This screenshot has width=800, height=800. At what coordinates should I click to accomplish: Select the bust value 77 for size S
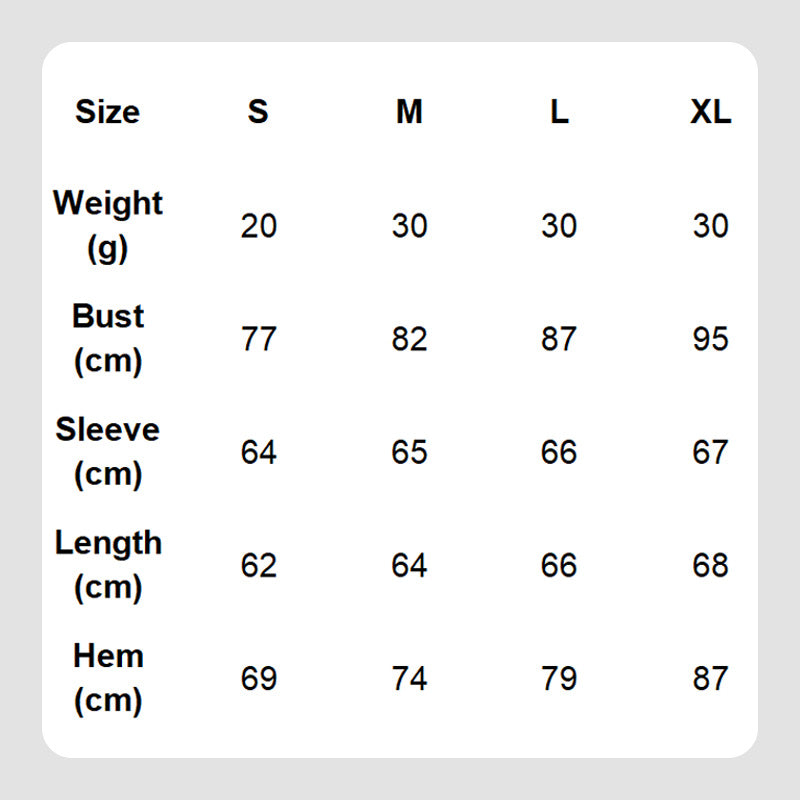point(258,339)
